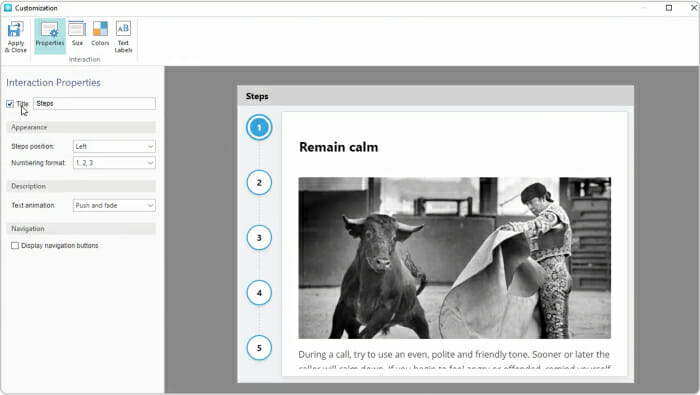Open the Text animation dropdown
700x395 pixels.
point(114,205)
